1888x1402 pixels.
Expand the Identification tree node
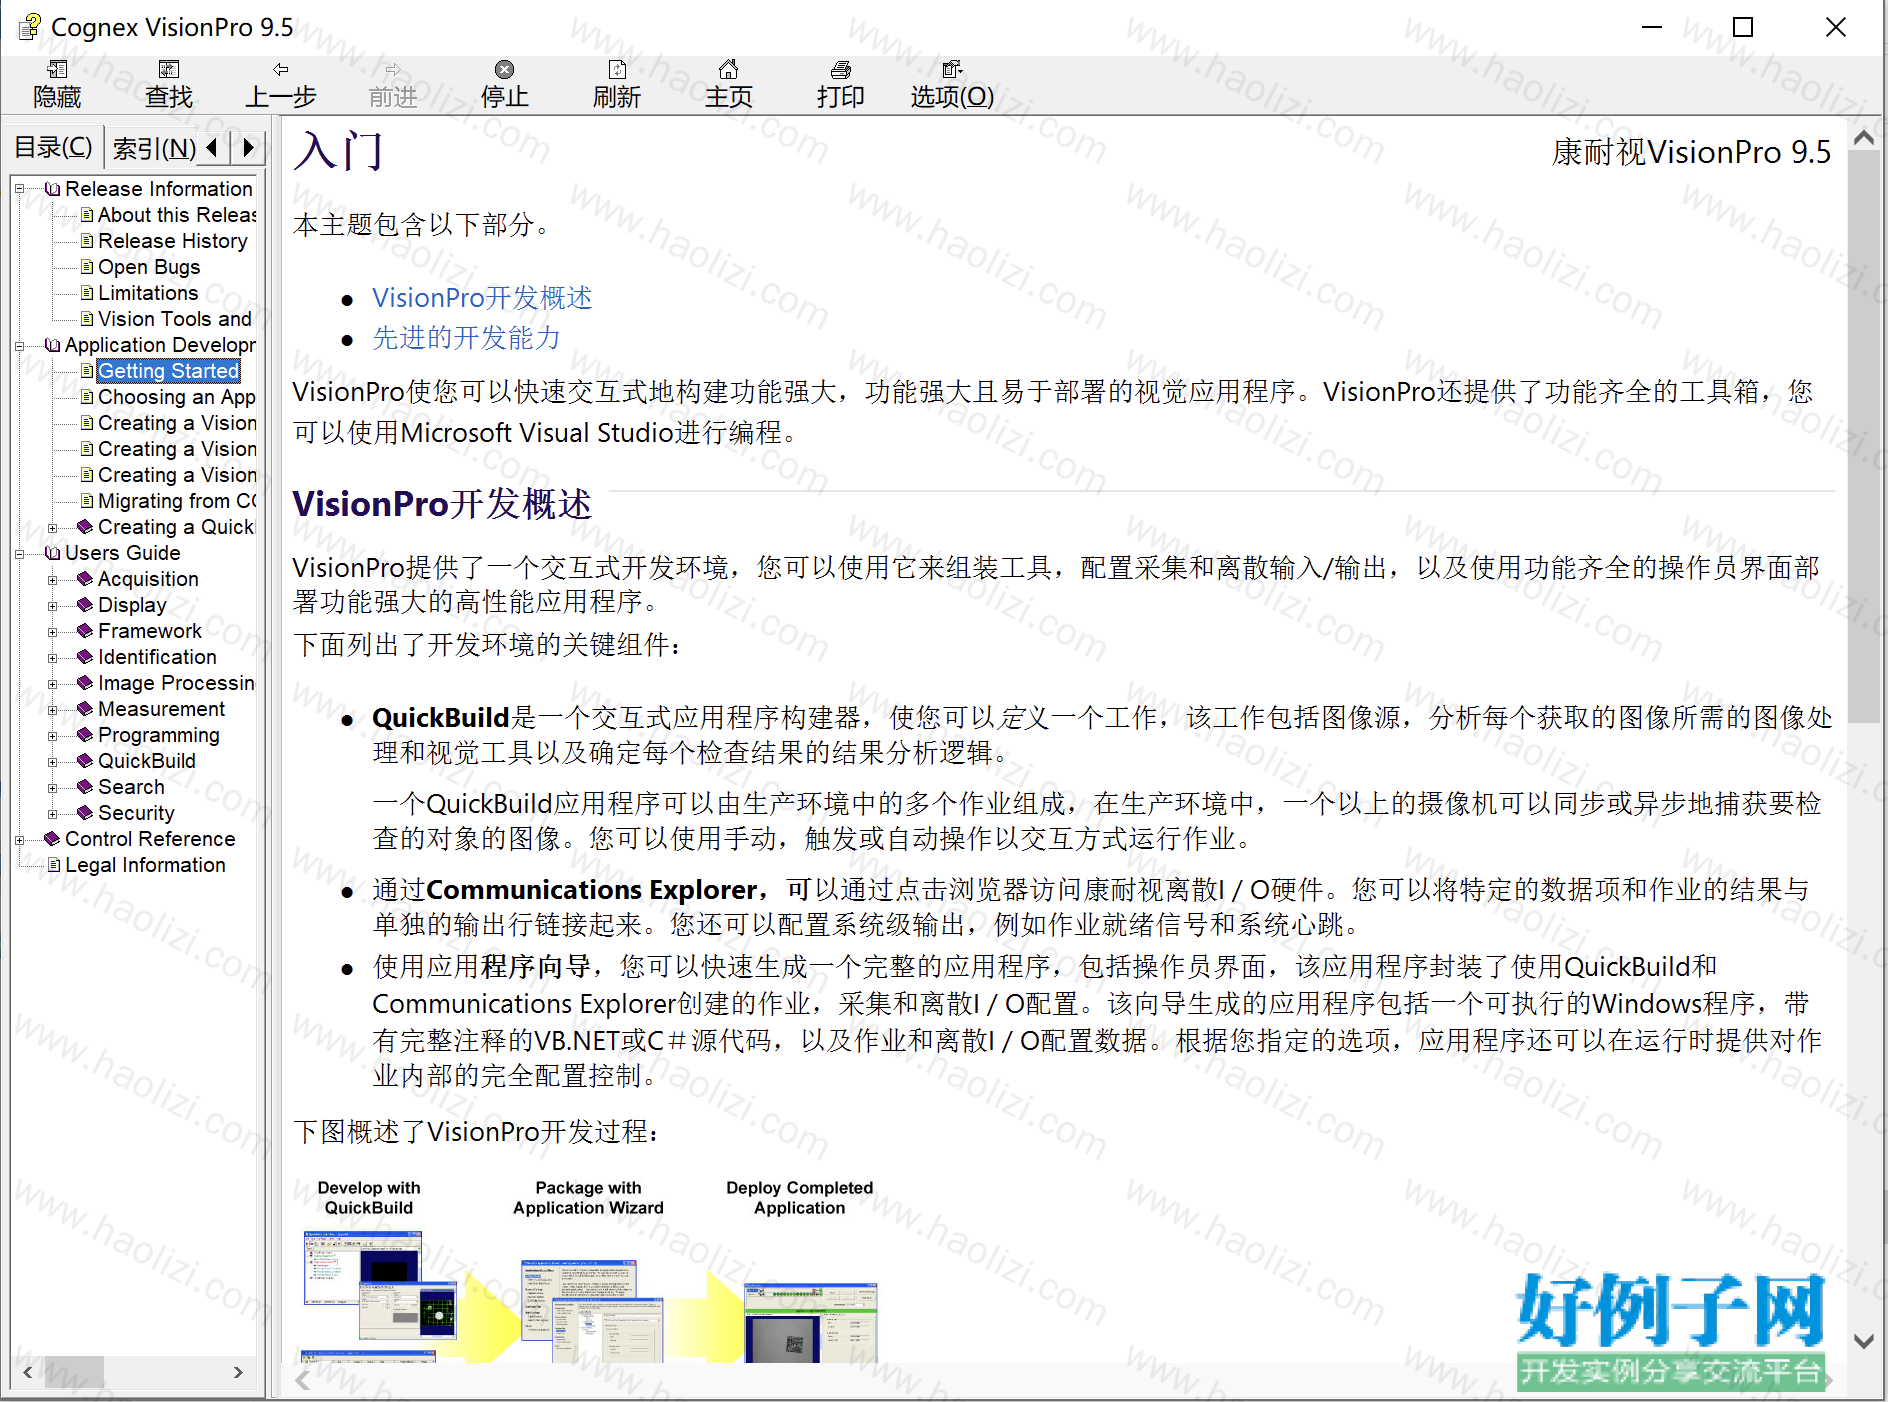pos(53,658)
